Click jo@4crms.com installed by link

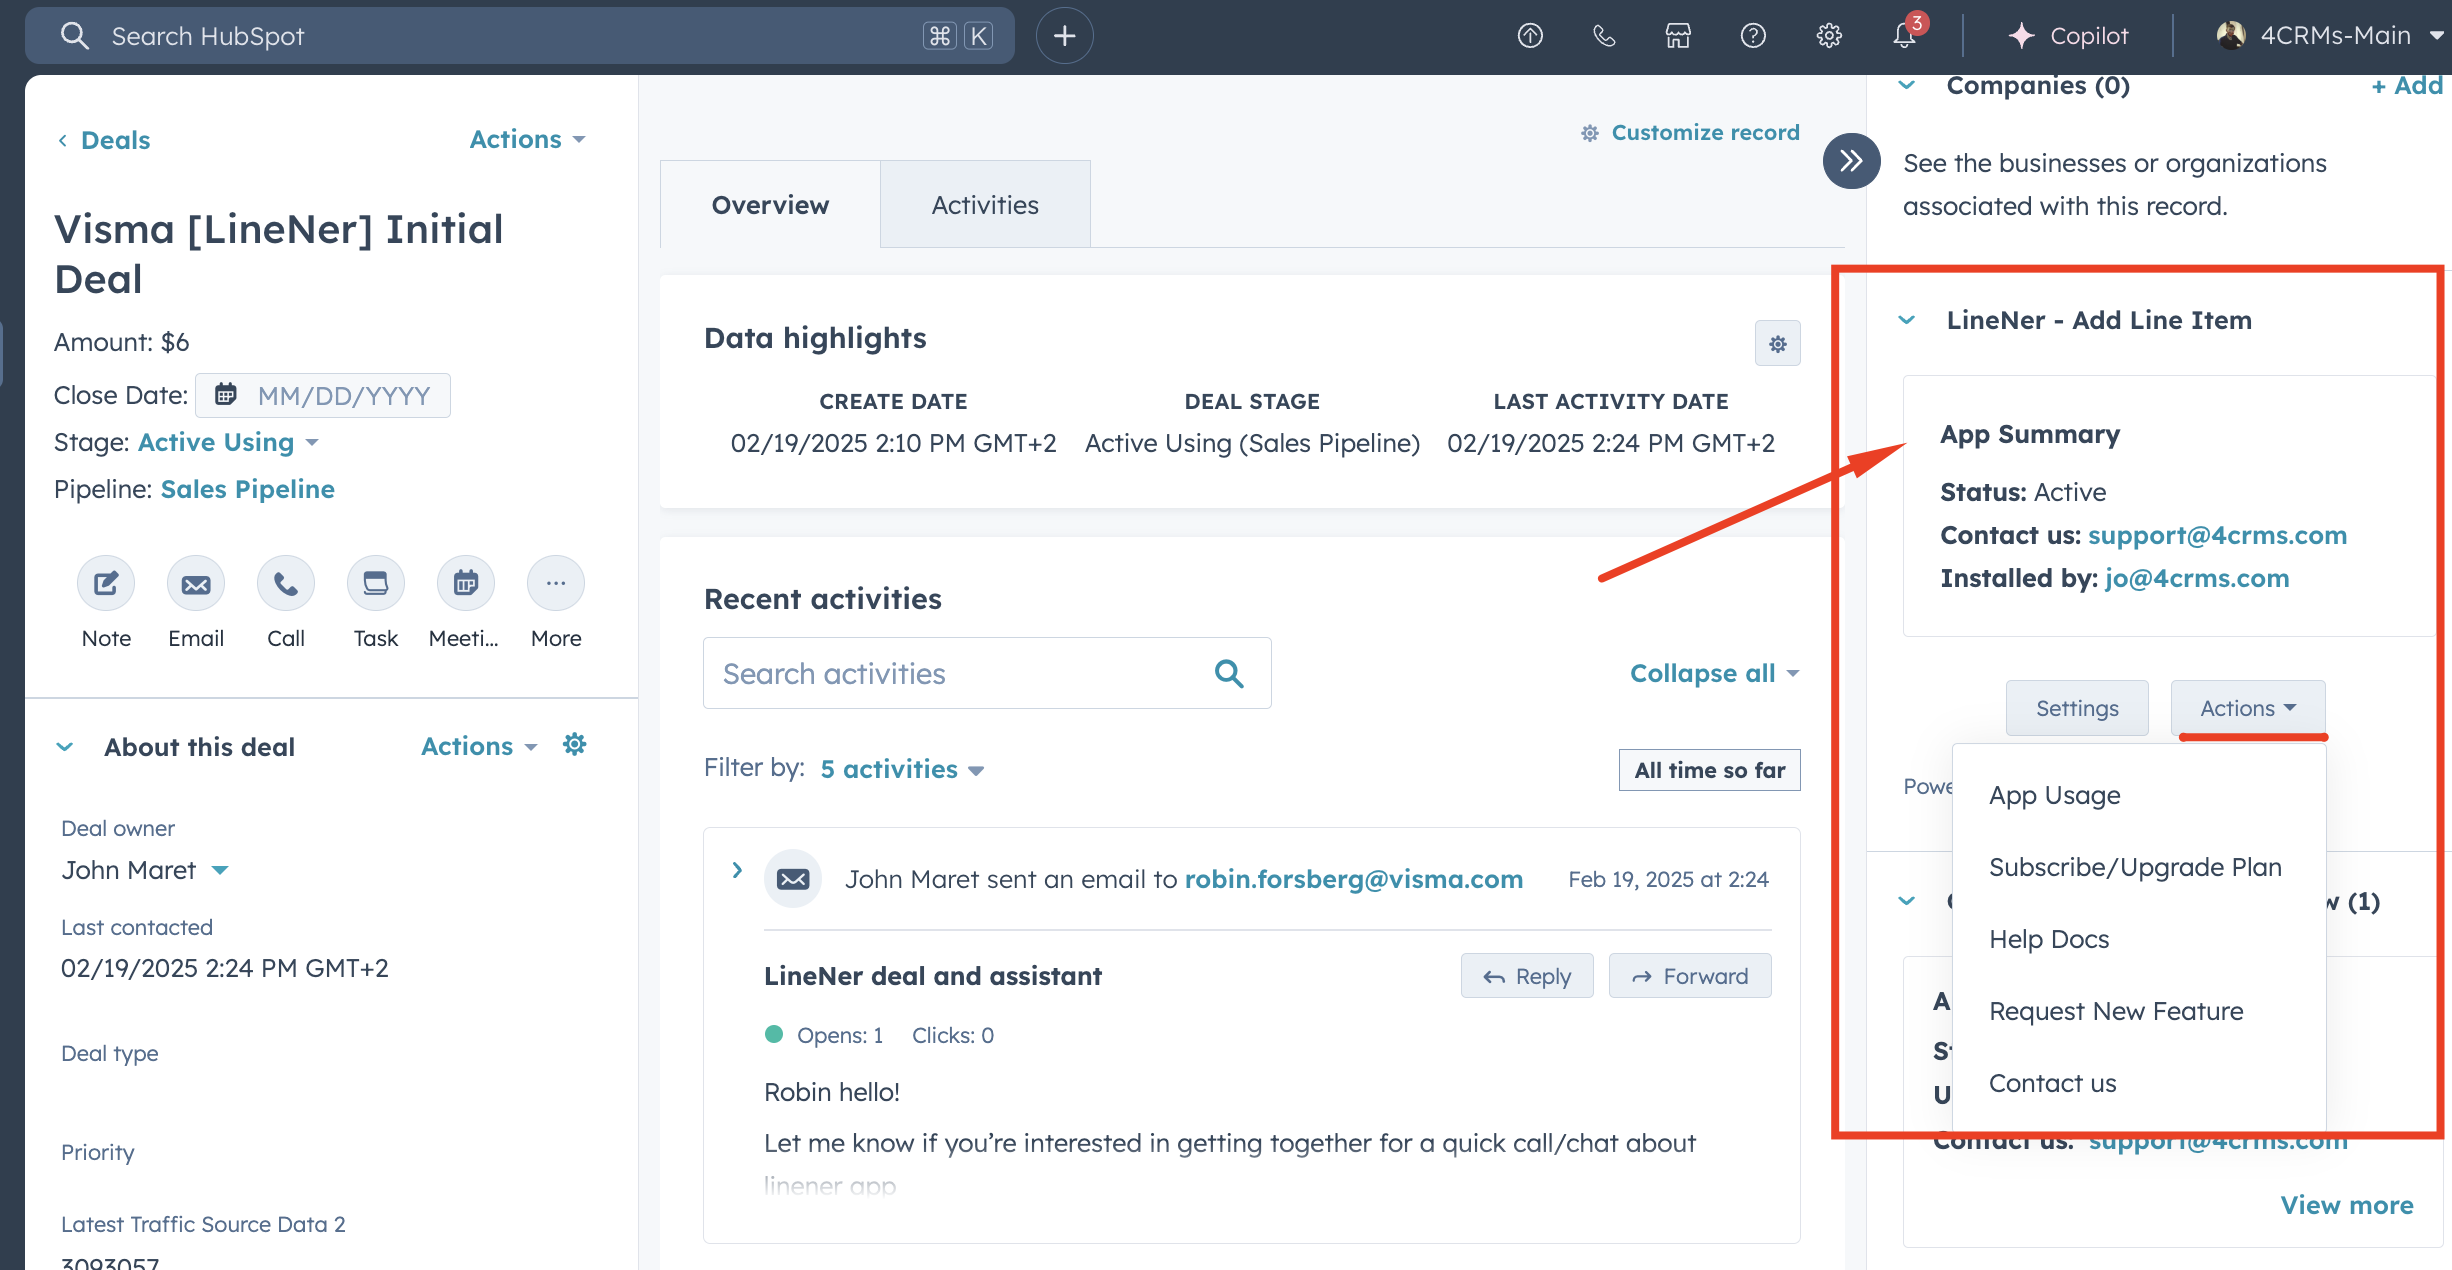point(2196,578)
